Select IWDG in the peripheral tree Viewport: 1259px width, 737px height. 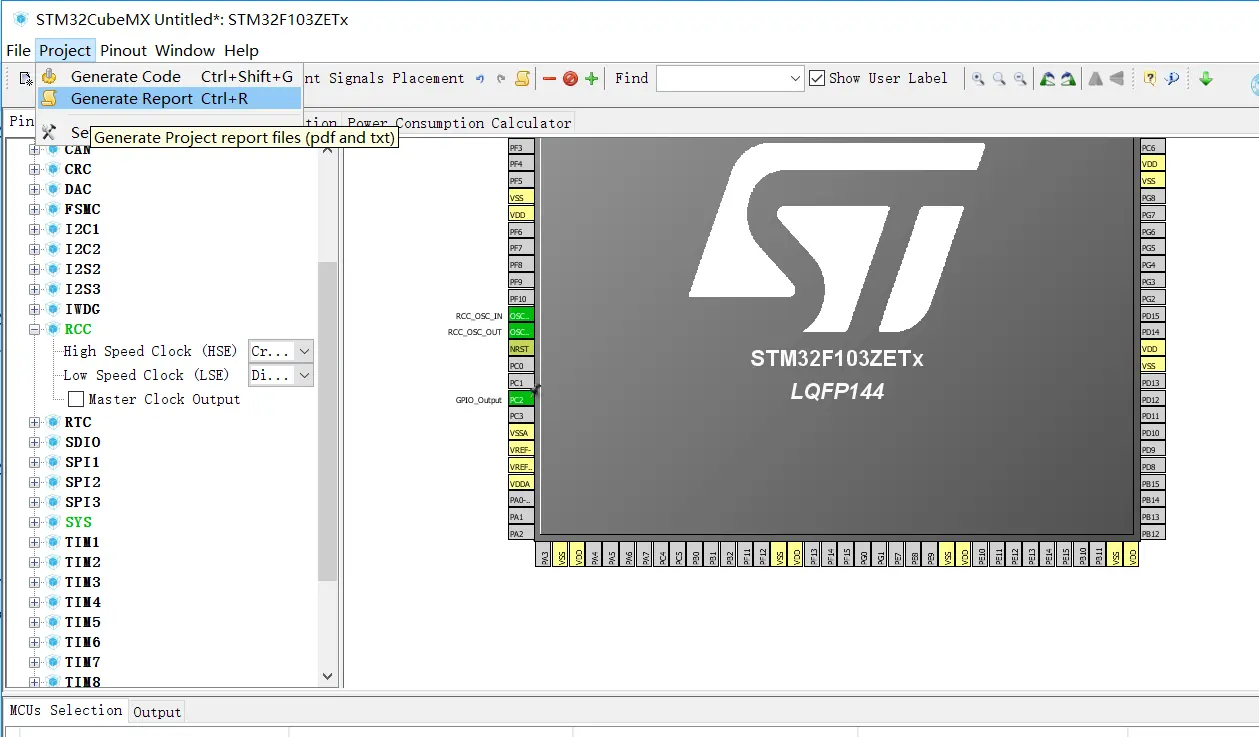click(82, 309)
